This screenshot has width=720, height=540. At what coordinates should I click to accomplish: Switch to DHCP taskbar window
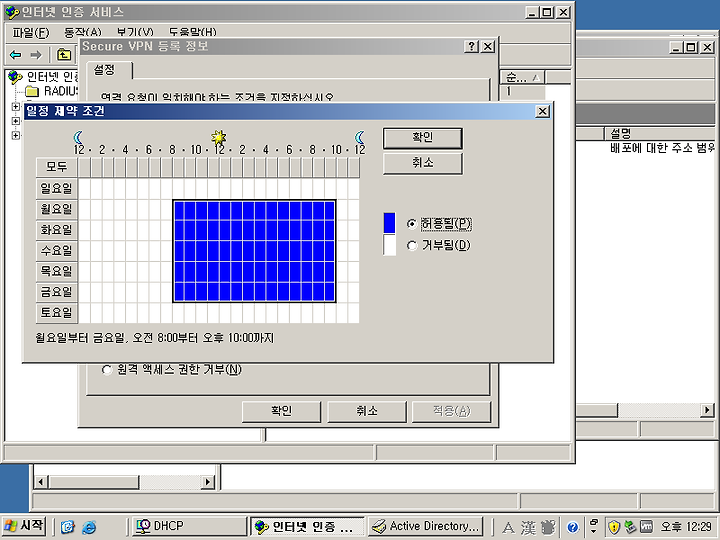pyautogui.click(x=190, y=526)
